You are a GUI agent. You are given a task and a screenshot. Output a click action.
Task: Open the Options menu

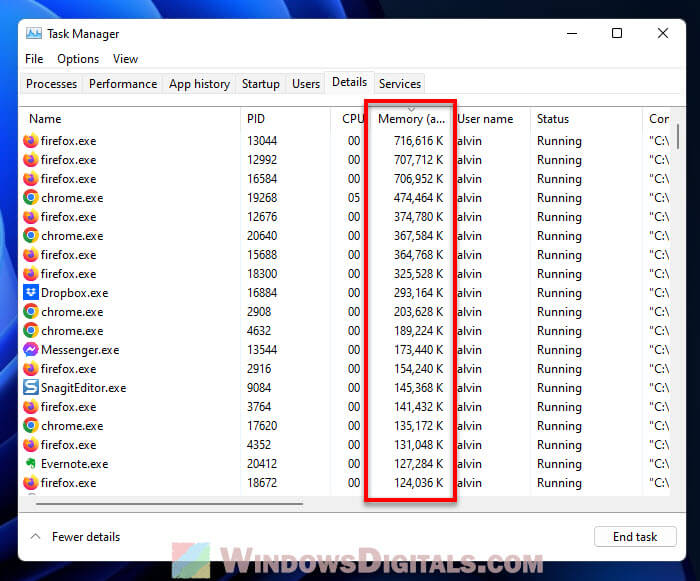click(78, 59)
